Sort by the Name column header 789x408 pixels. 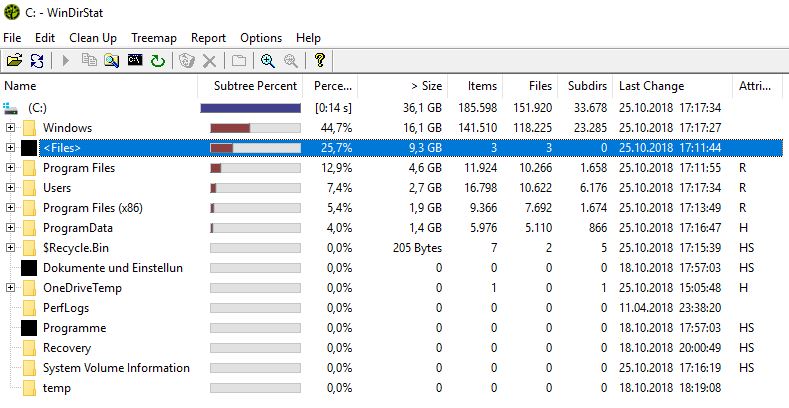(100, 86)
